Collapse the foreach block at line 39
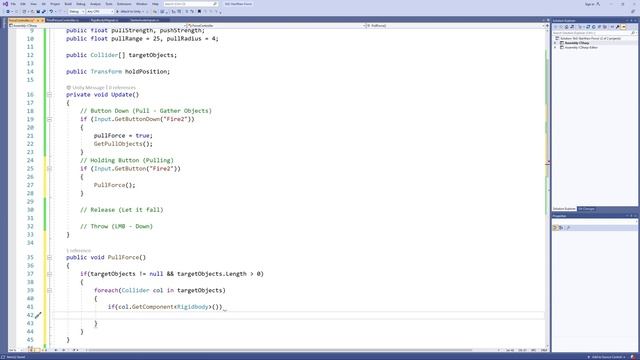640x360 pixels. 49,291
